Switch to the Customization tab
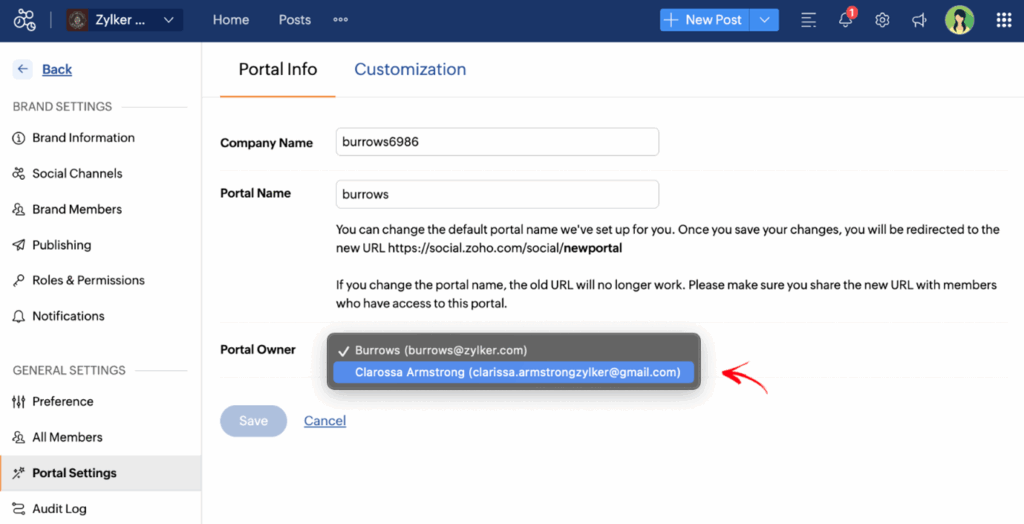Screen dimensions: 1024x524 coord(410,69)
